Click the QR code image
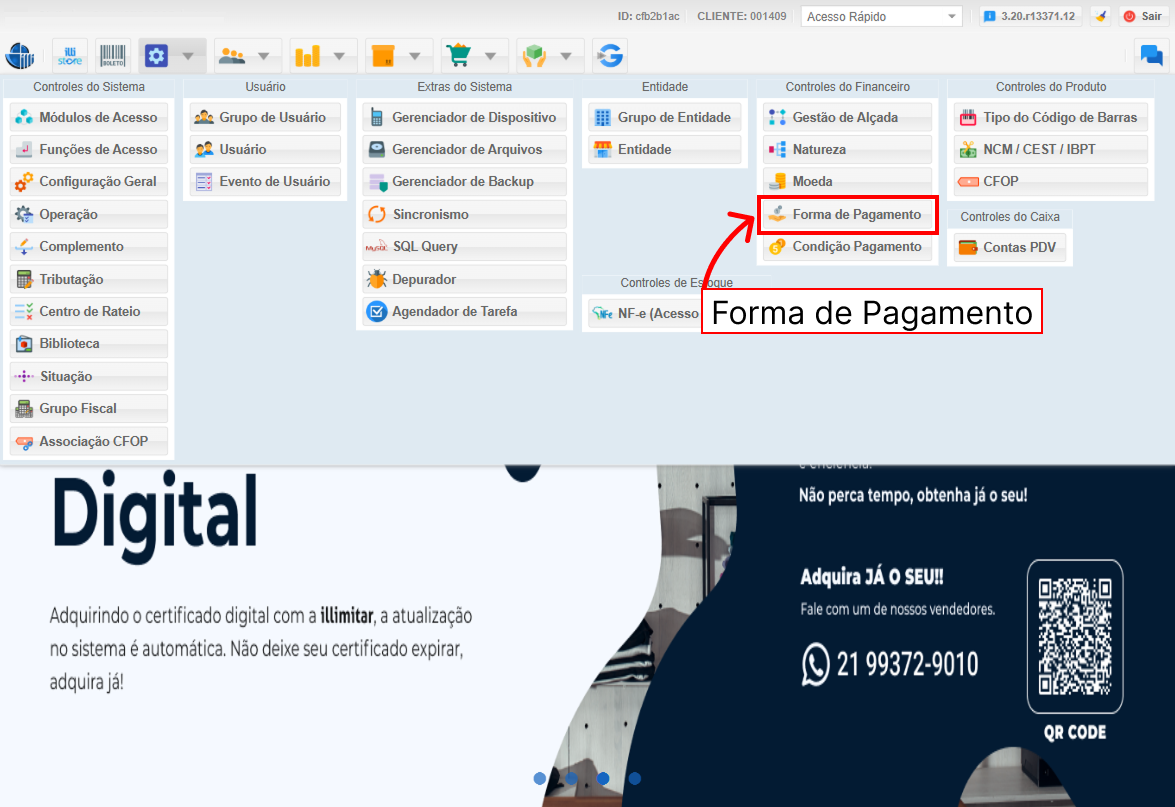The width and height of the screenshot is (1175, 807). pyautogui.click(x=1075, y=636)
